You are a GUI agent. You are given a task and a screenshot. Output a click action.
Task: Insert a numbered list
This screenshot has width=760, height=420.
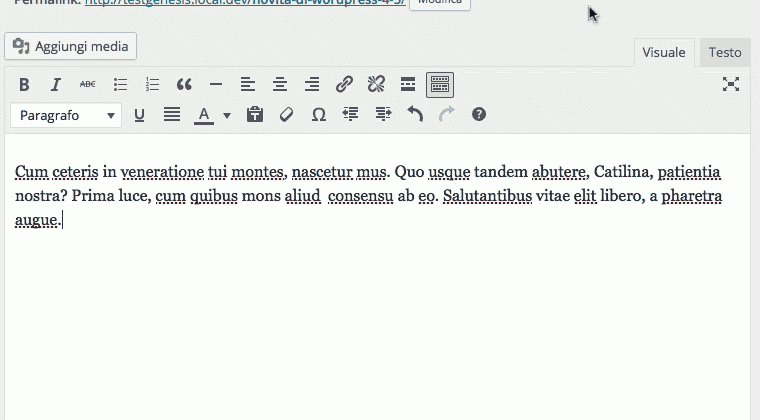152,84
